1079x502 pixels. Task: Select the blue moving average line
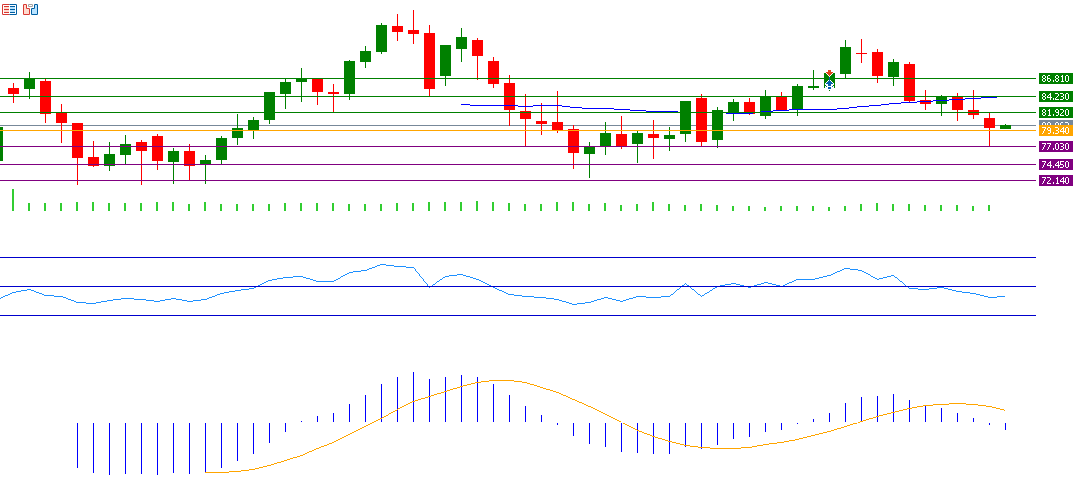click(600, 108)
